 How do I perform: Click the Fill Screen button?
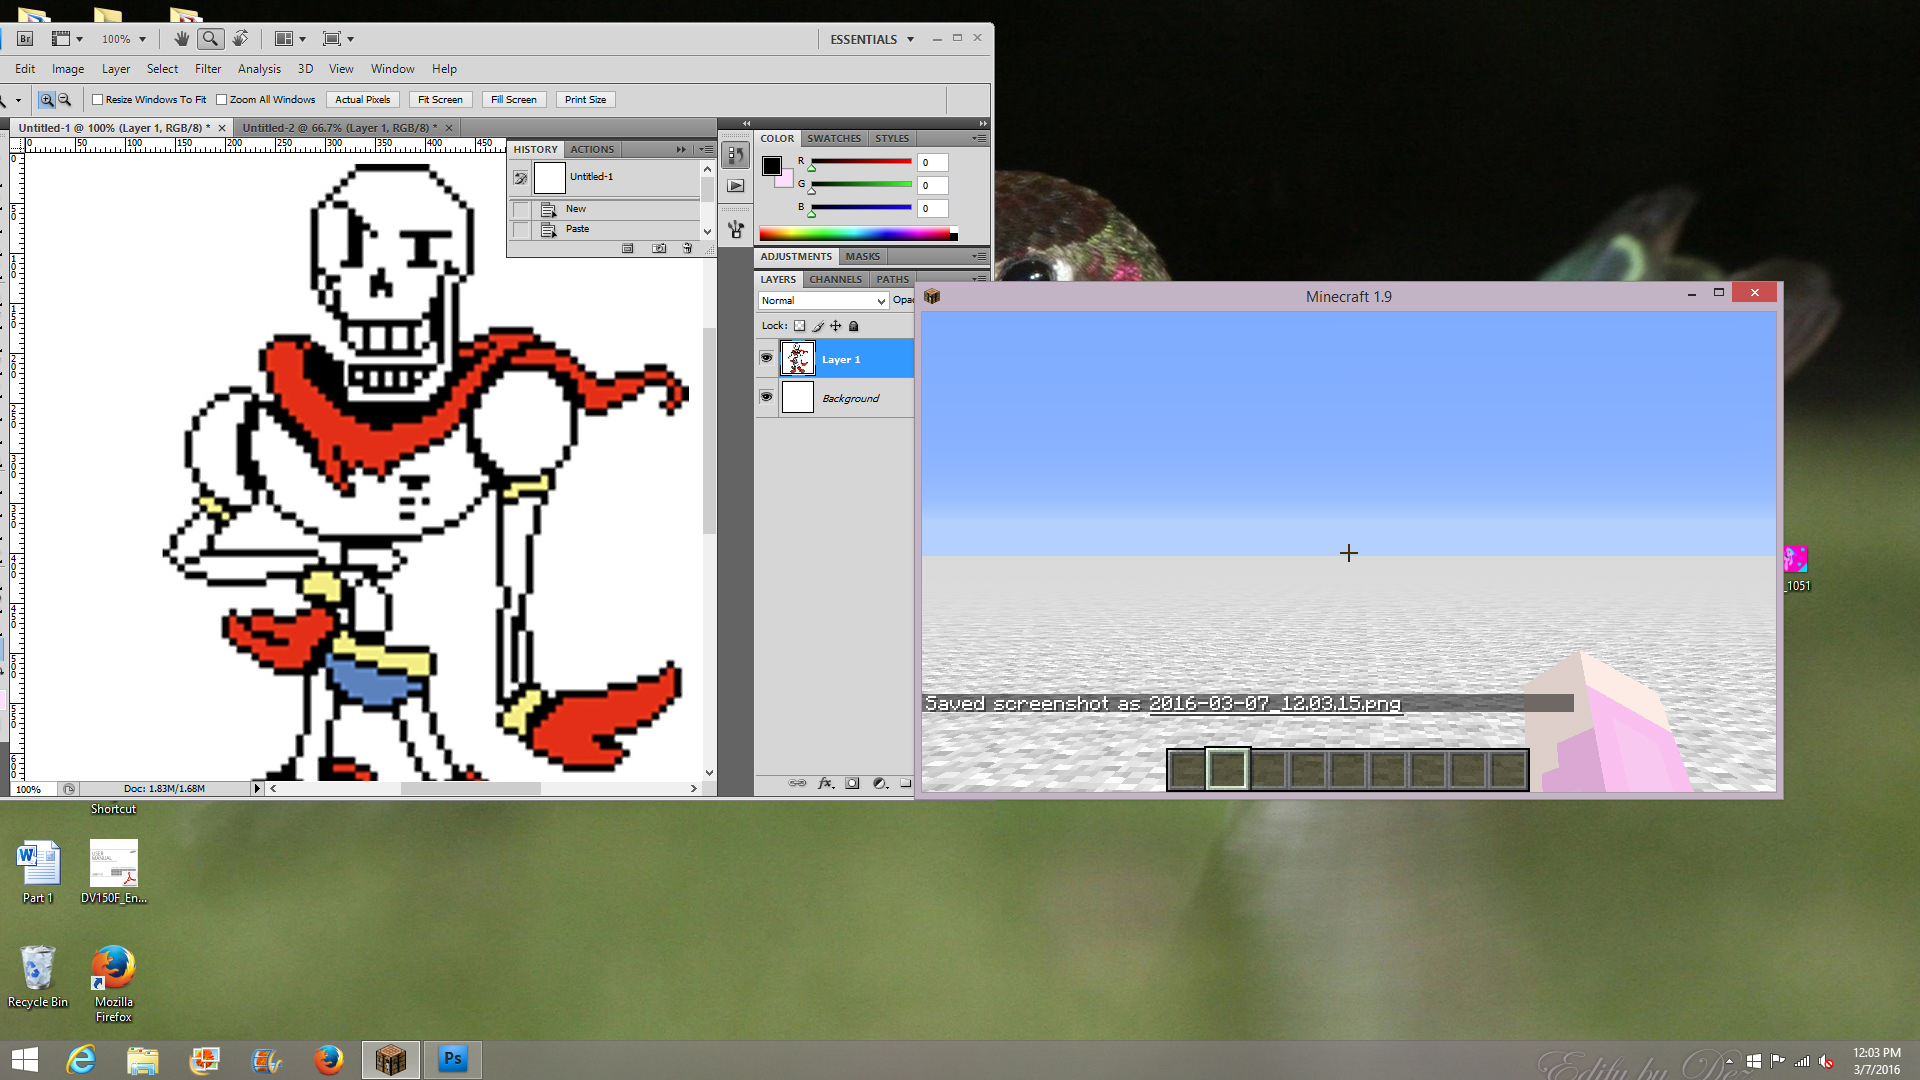(514, 100)
